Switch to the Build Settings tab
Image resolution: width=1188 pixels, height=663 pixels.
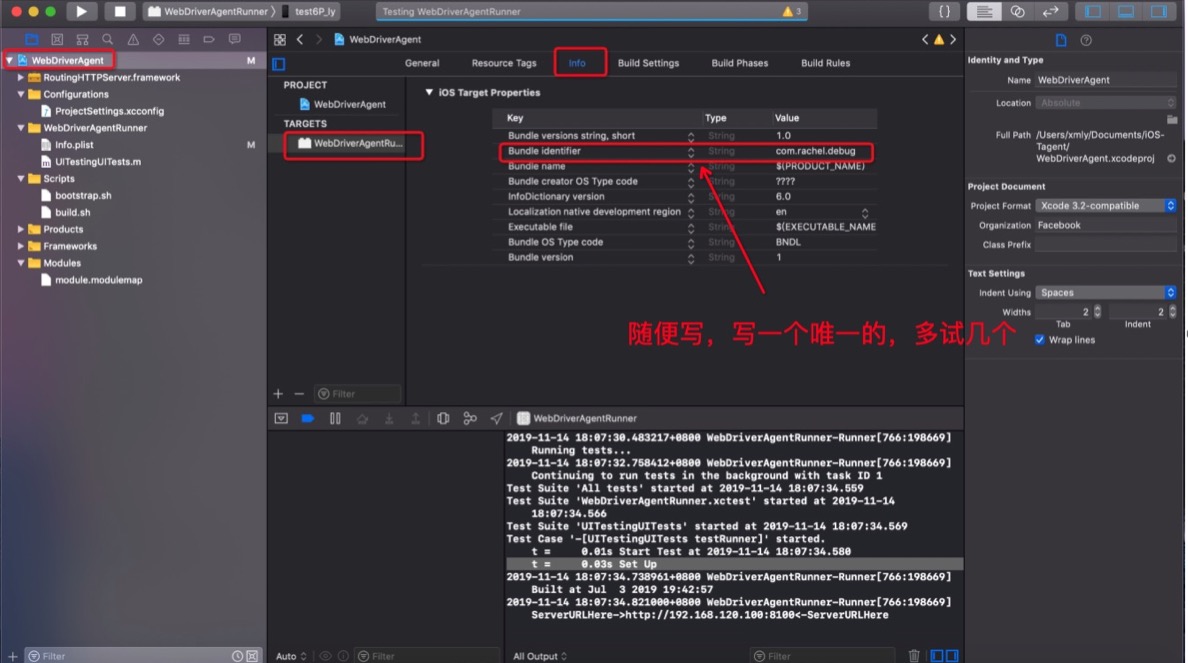[648, 63]
